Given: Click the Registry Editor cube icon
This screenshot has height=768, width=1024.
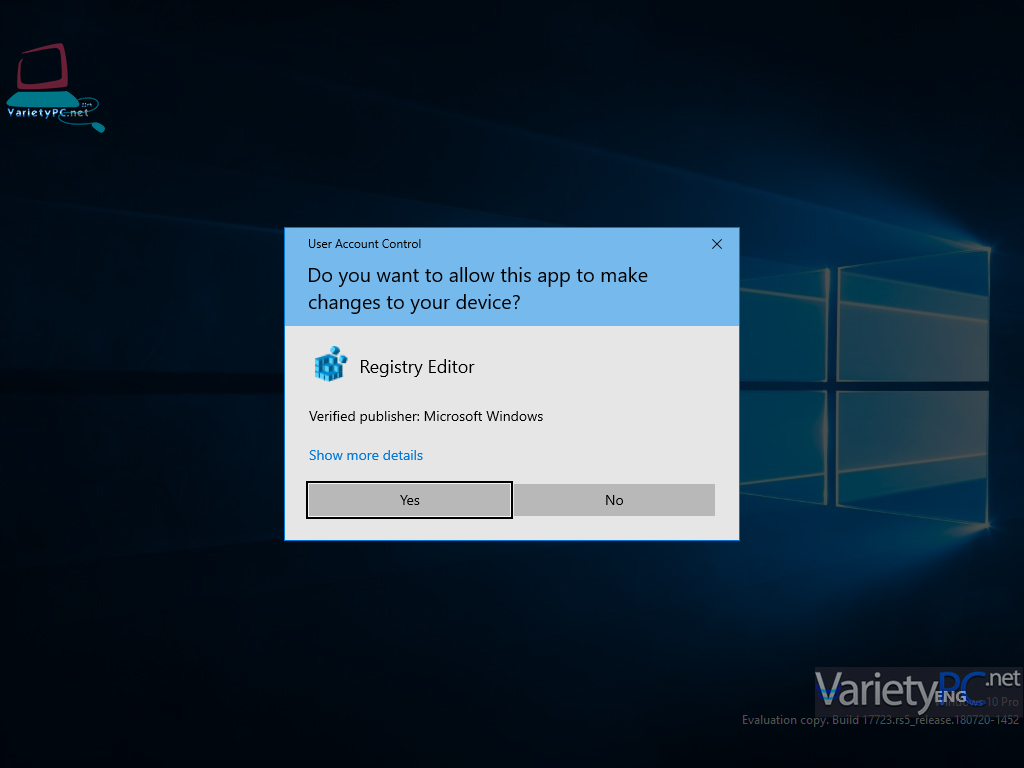Looking at the screenshot, I should (330, 364).
